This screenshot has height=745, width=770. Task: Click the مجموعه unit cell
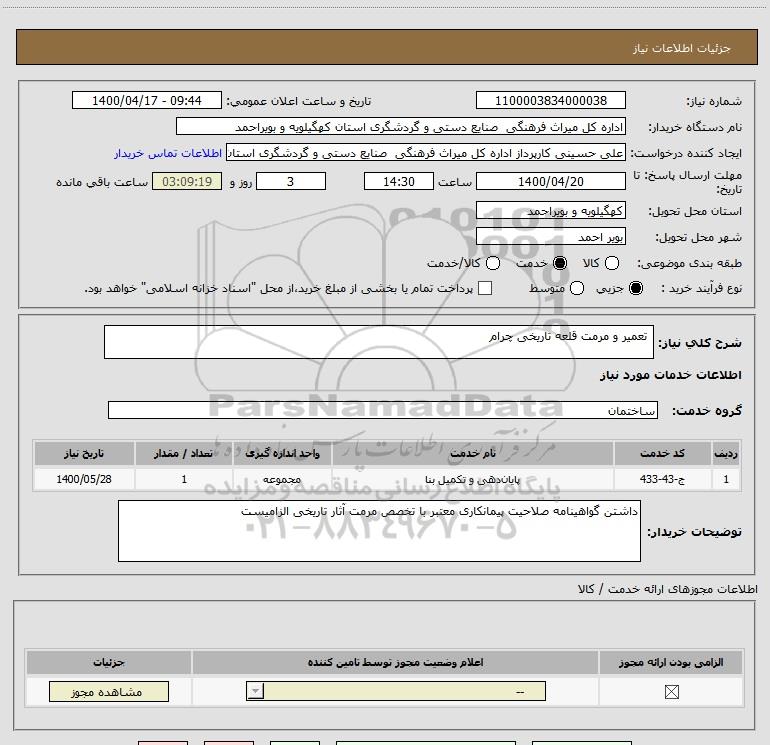pyautogui.click(x=282, y=479)
